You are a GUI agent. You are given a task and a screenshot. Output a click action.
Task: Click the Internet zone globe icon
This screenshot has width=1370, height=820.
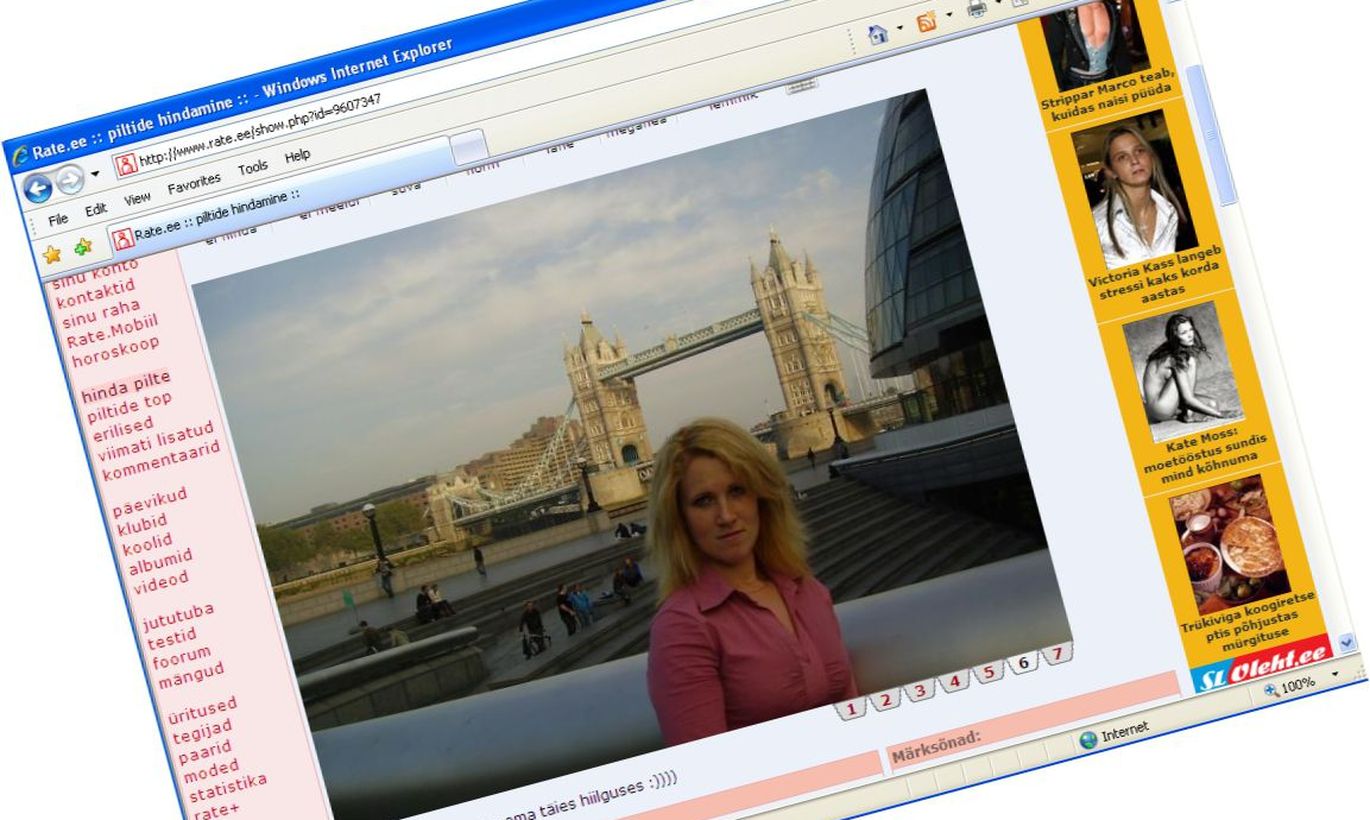point(1089,741)
